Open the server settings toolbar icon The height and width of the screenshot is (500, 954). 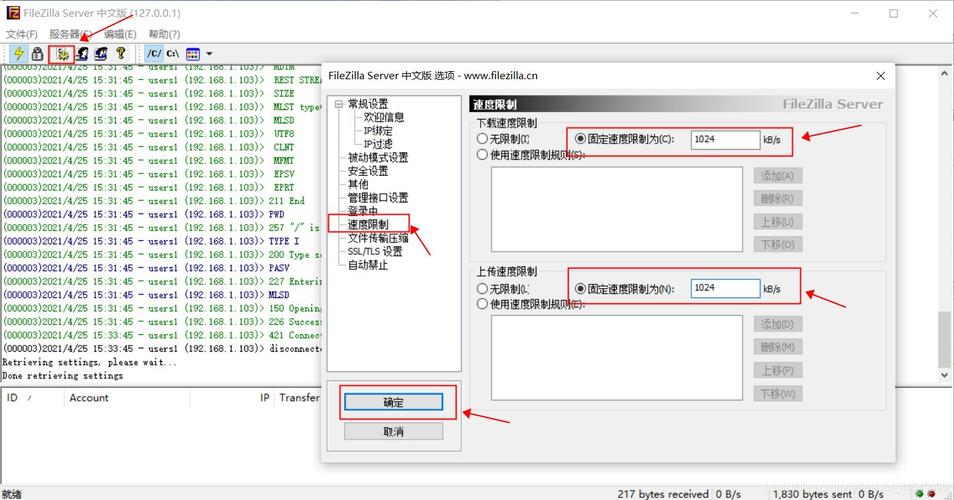pos(62,54)
